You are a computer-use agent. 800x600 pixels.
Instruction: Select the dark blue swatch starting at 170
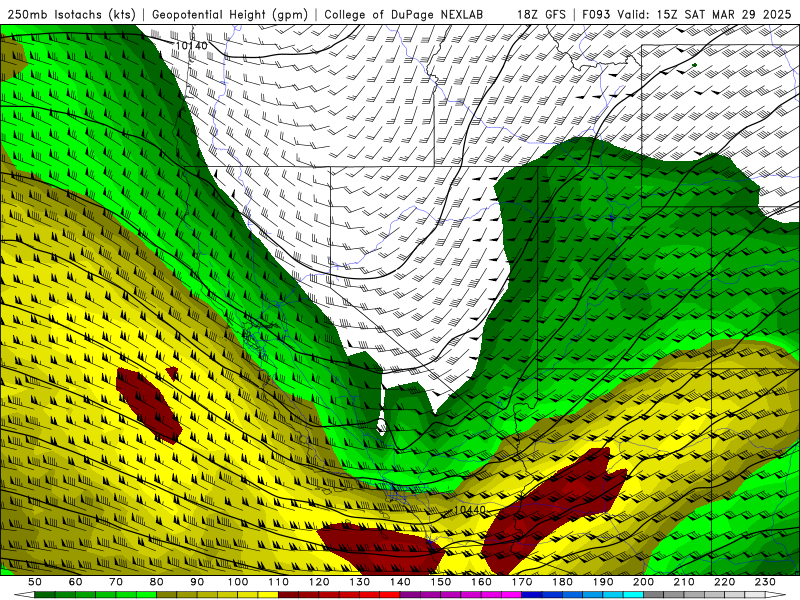click(x=532, y=595)
